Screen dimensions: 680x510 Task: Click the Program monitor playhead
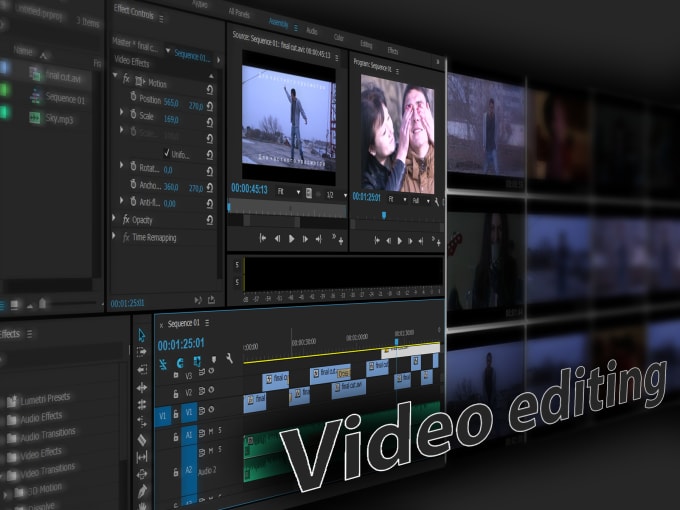tap(384, 215)
